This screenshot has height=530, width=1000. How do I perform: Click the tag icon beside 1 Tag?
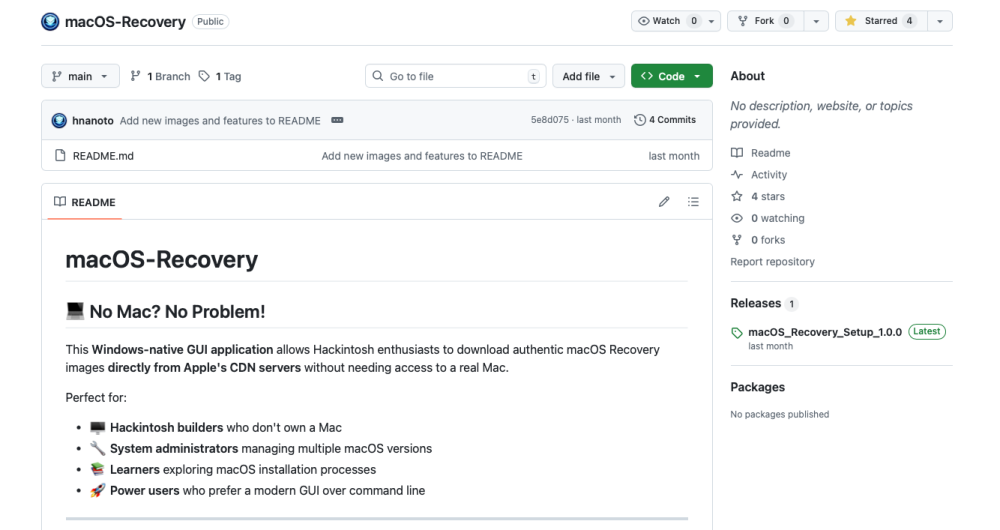click(204, 76)
